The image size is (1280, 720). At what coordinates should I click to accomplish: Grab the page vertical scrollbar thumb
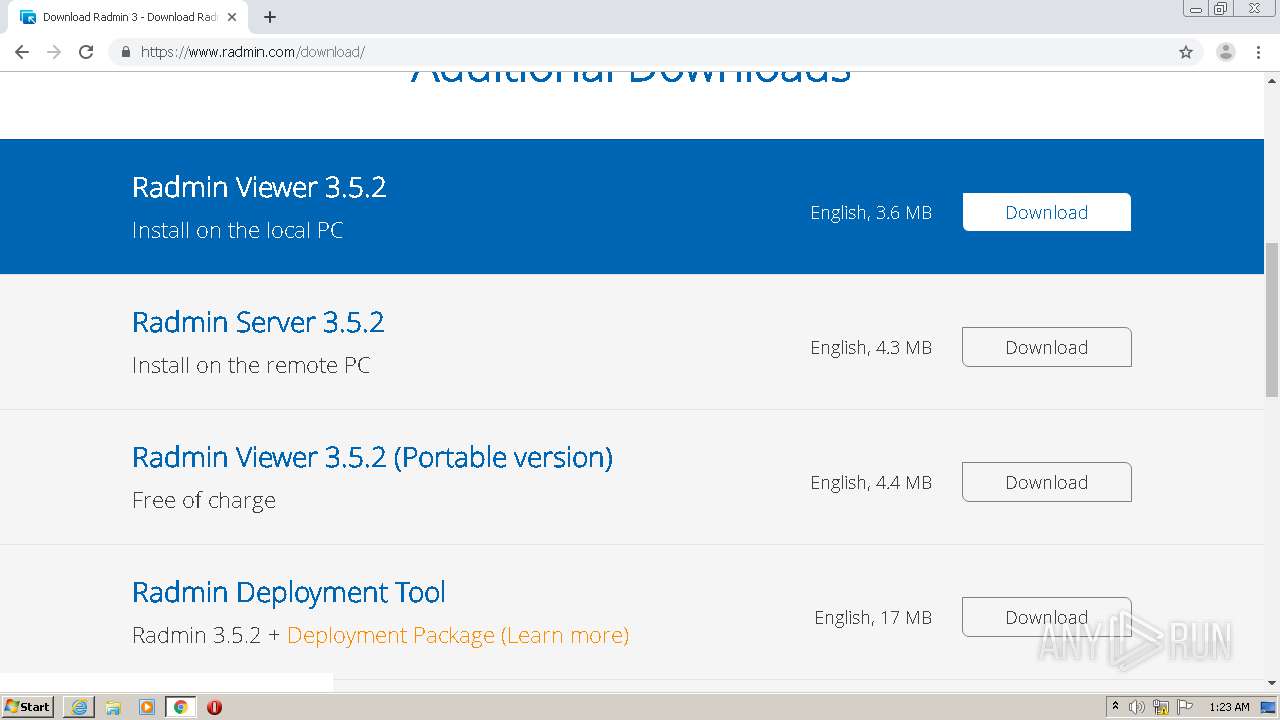point(1272,319)
